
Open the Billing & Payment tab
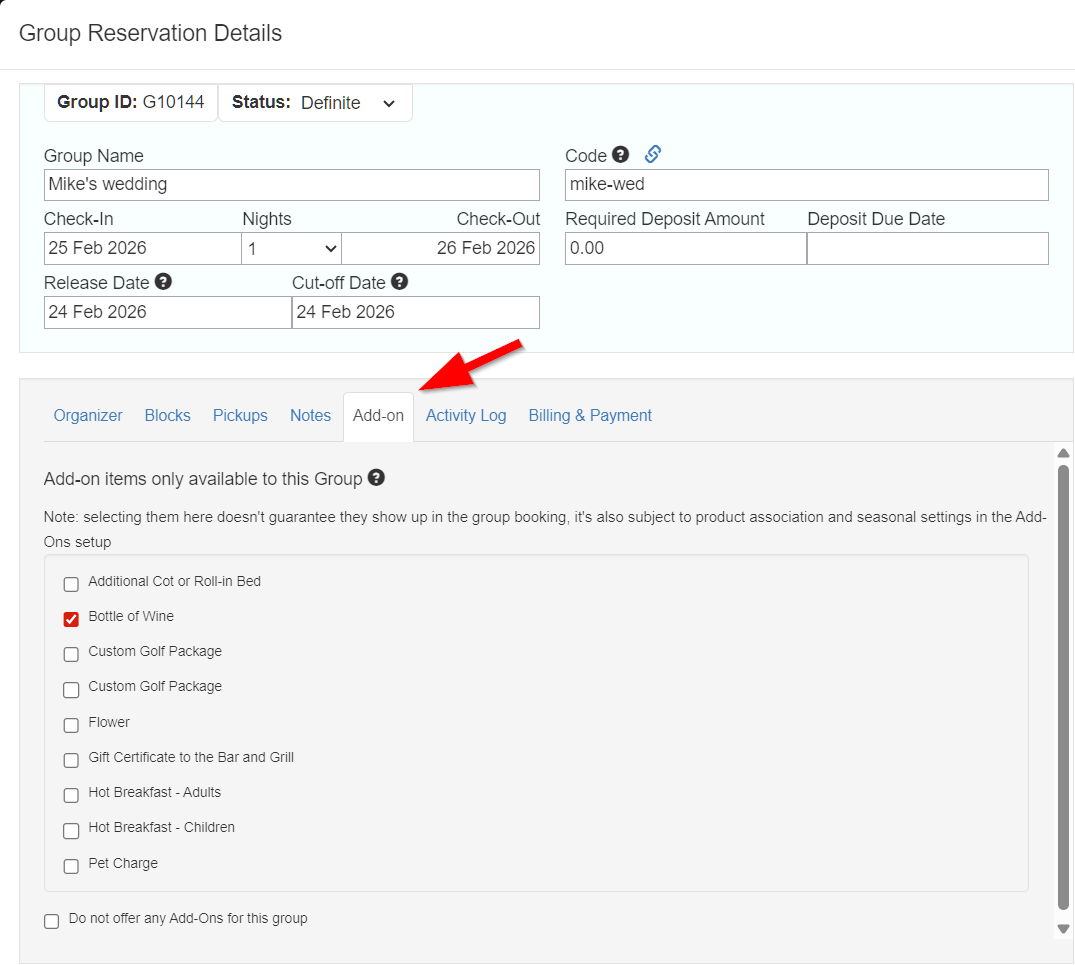click(590, 416)
